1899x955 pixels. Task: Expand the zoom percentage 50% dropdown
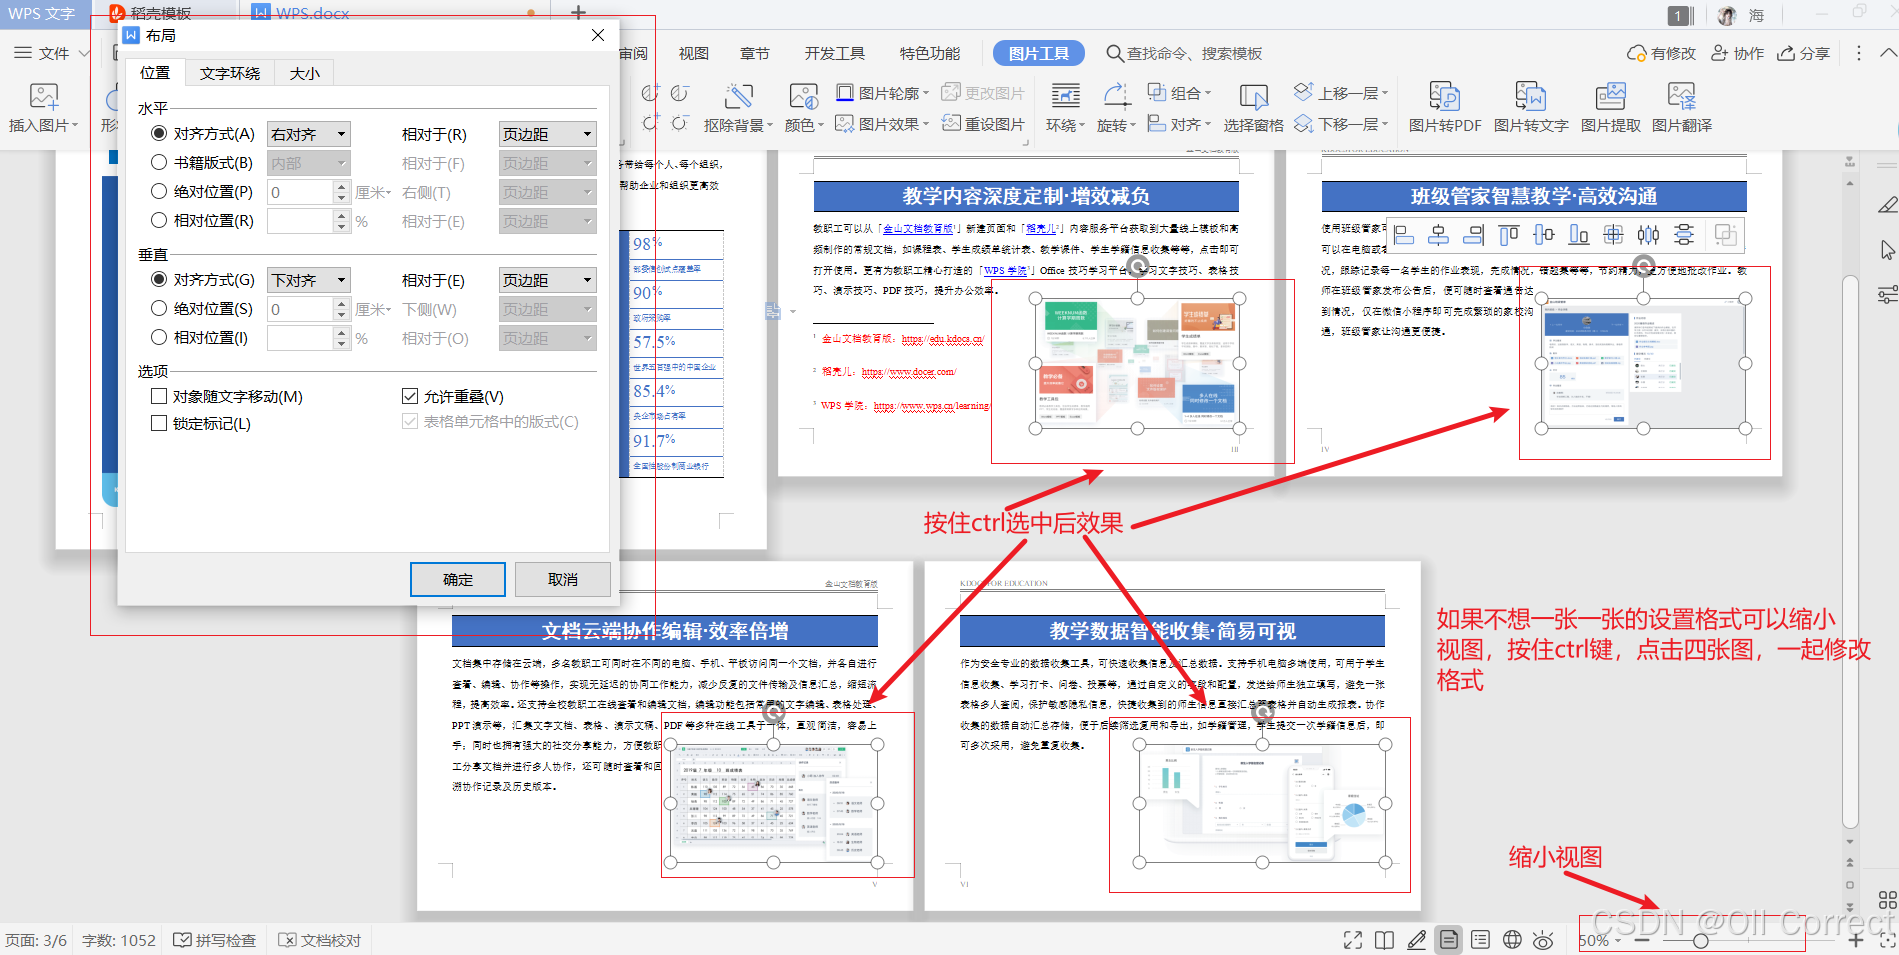pyautogui.click(x=1617, y=941)
